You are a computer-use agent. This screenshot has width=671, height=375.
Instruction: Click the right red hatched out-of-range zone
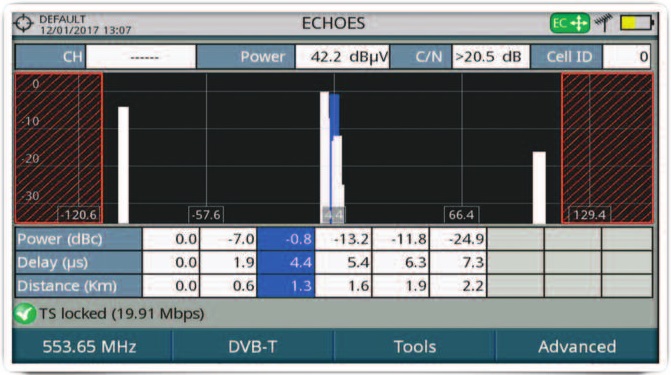click(607, 148)
